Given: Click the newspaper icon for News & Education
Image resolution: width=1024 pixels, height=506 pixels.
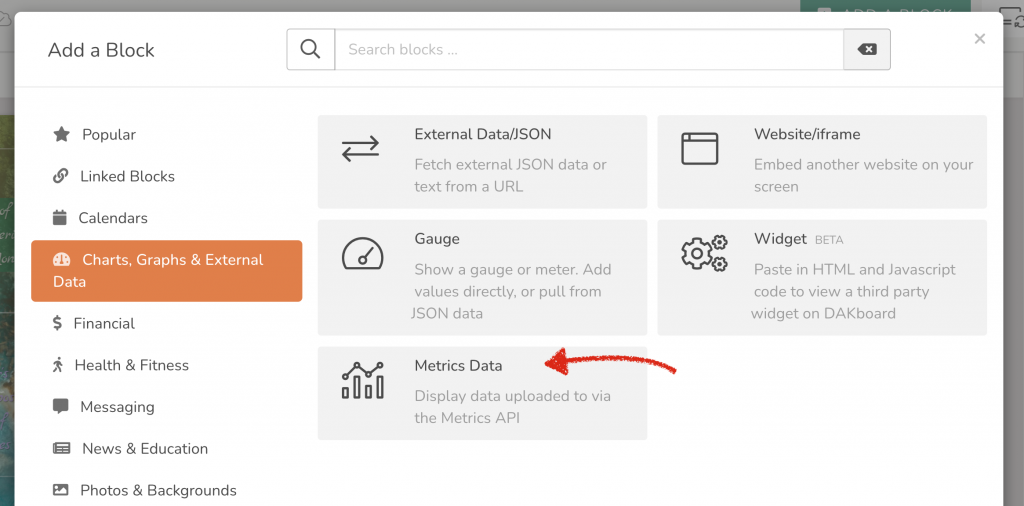Looking at the screenshot, I should [x=61, y=449].
